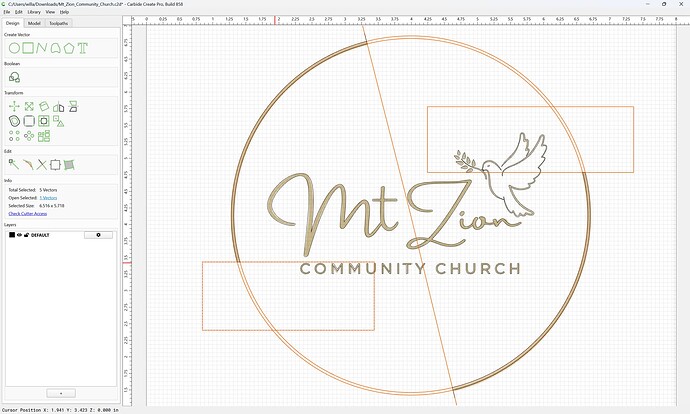690x414 pixels.
Task: Select the arch shape tool
Action: [55, 48]
